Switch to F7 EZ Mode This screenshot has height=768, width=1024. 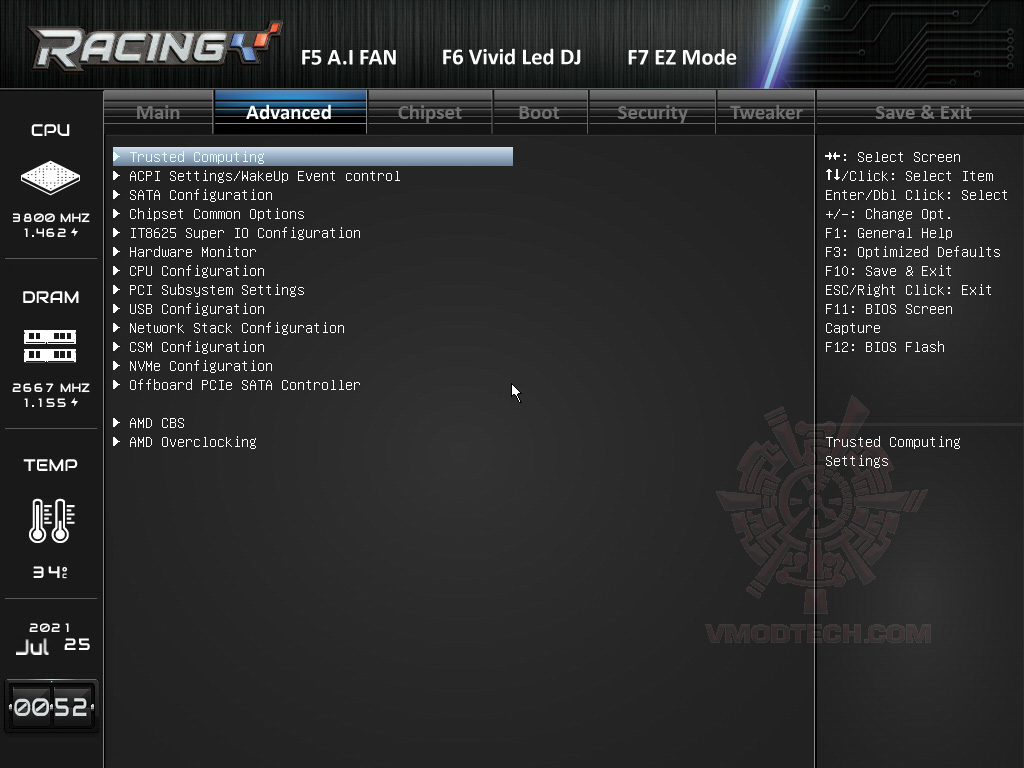tap(682, 57)
